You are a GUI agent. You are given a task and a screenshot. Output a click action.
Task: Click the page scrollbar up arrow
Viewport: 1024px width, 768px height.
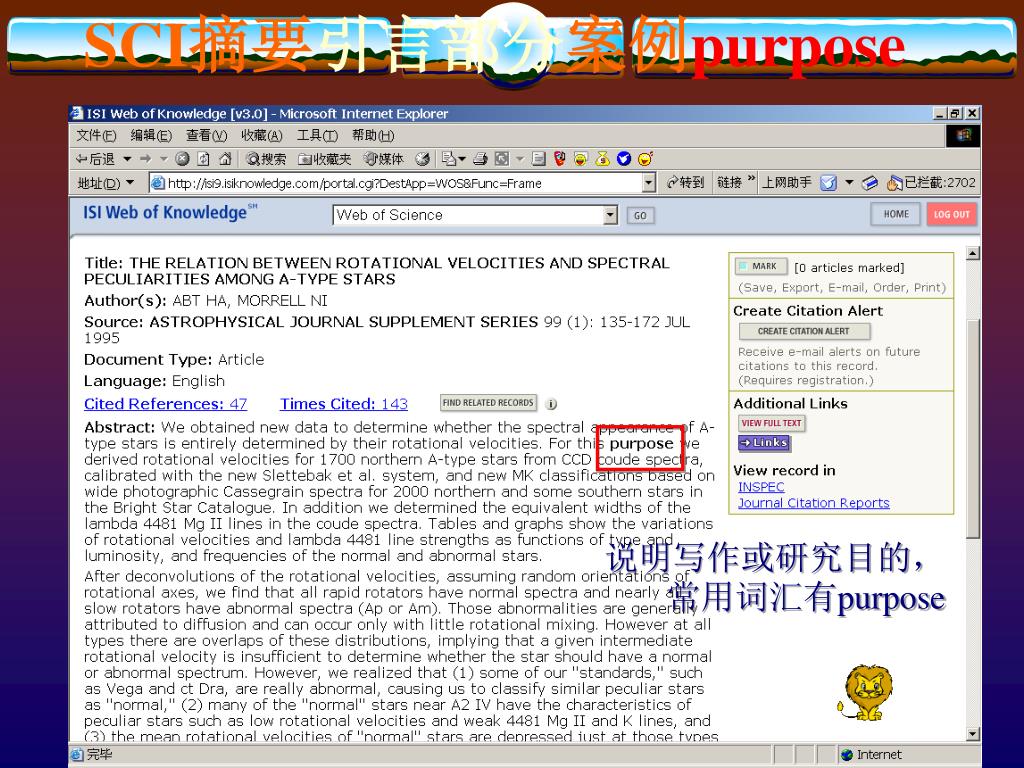(x=972, y=253)
